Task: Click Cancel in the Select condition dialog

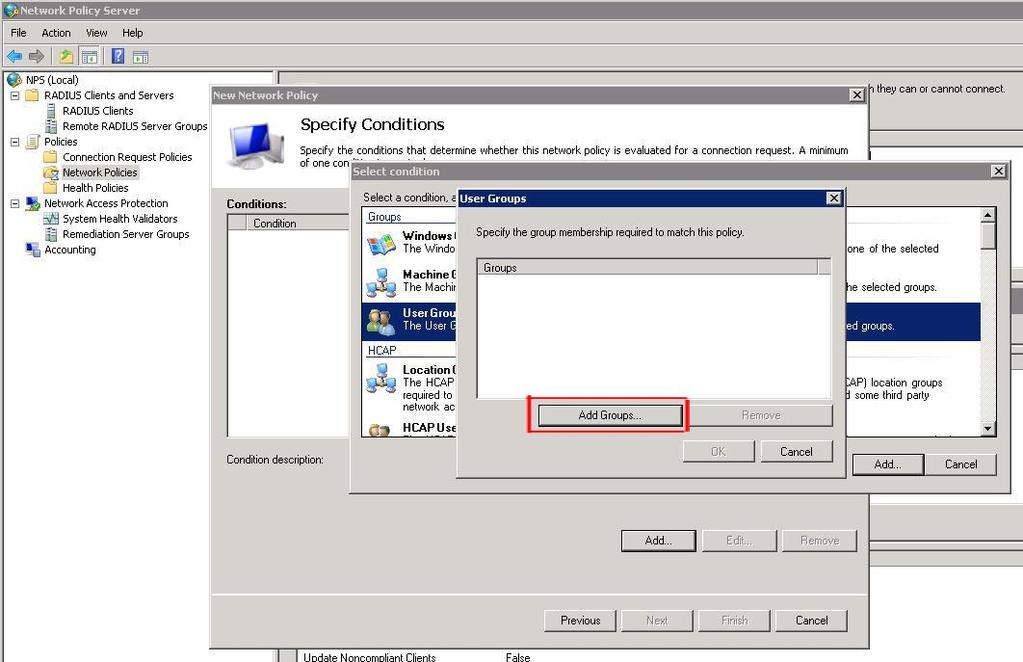Action: click(x=961, y=464)
